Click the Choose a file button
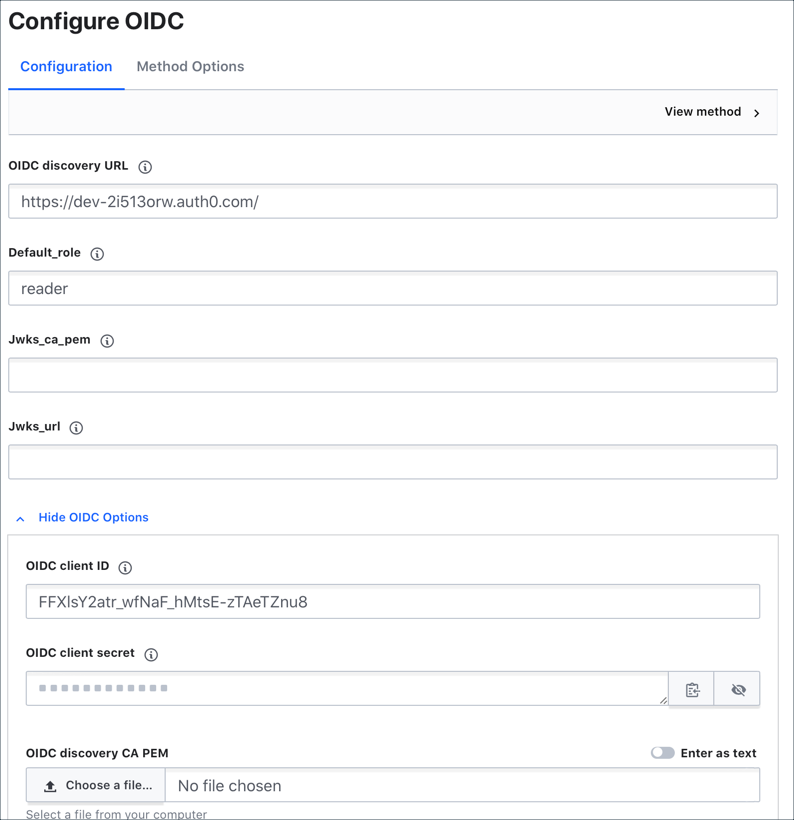Screen dimensions: 794x820 [x=96, y=785]
